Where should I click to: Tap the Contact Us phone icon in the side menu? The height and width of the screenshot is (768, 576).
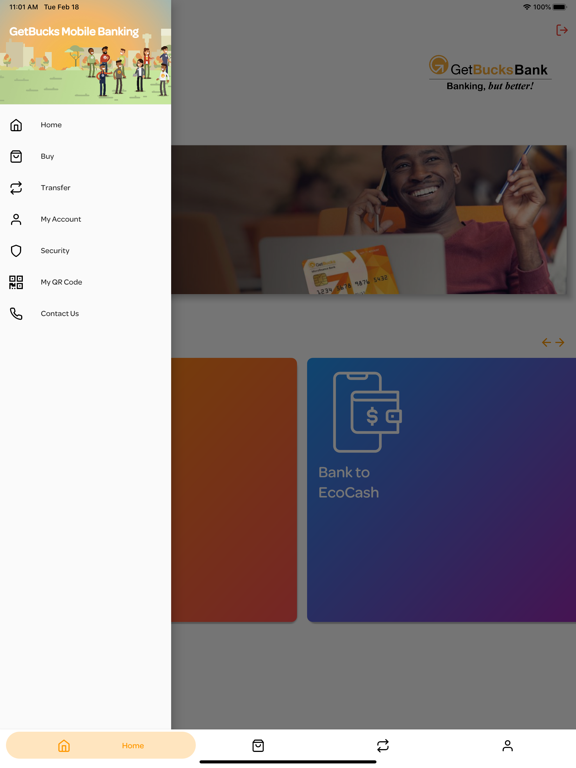pos(16,313)
